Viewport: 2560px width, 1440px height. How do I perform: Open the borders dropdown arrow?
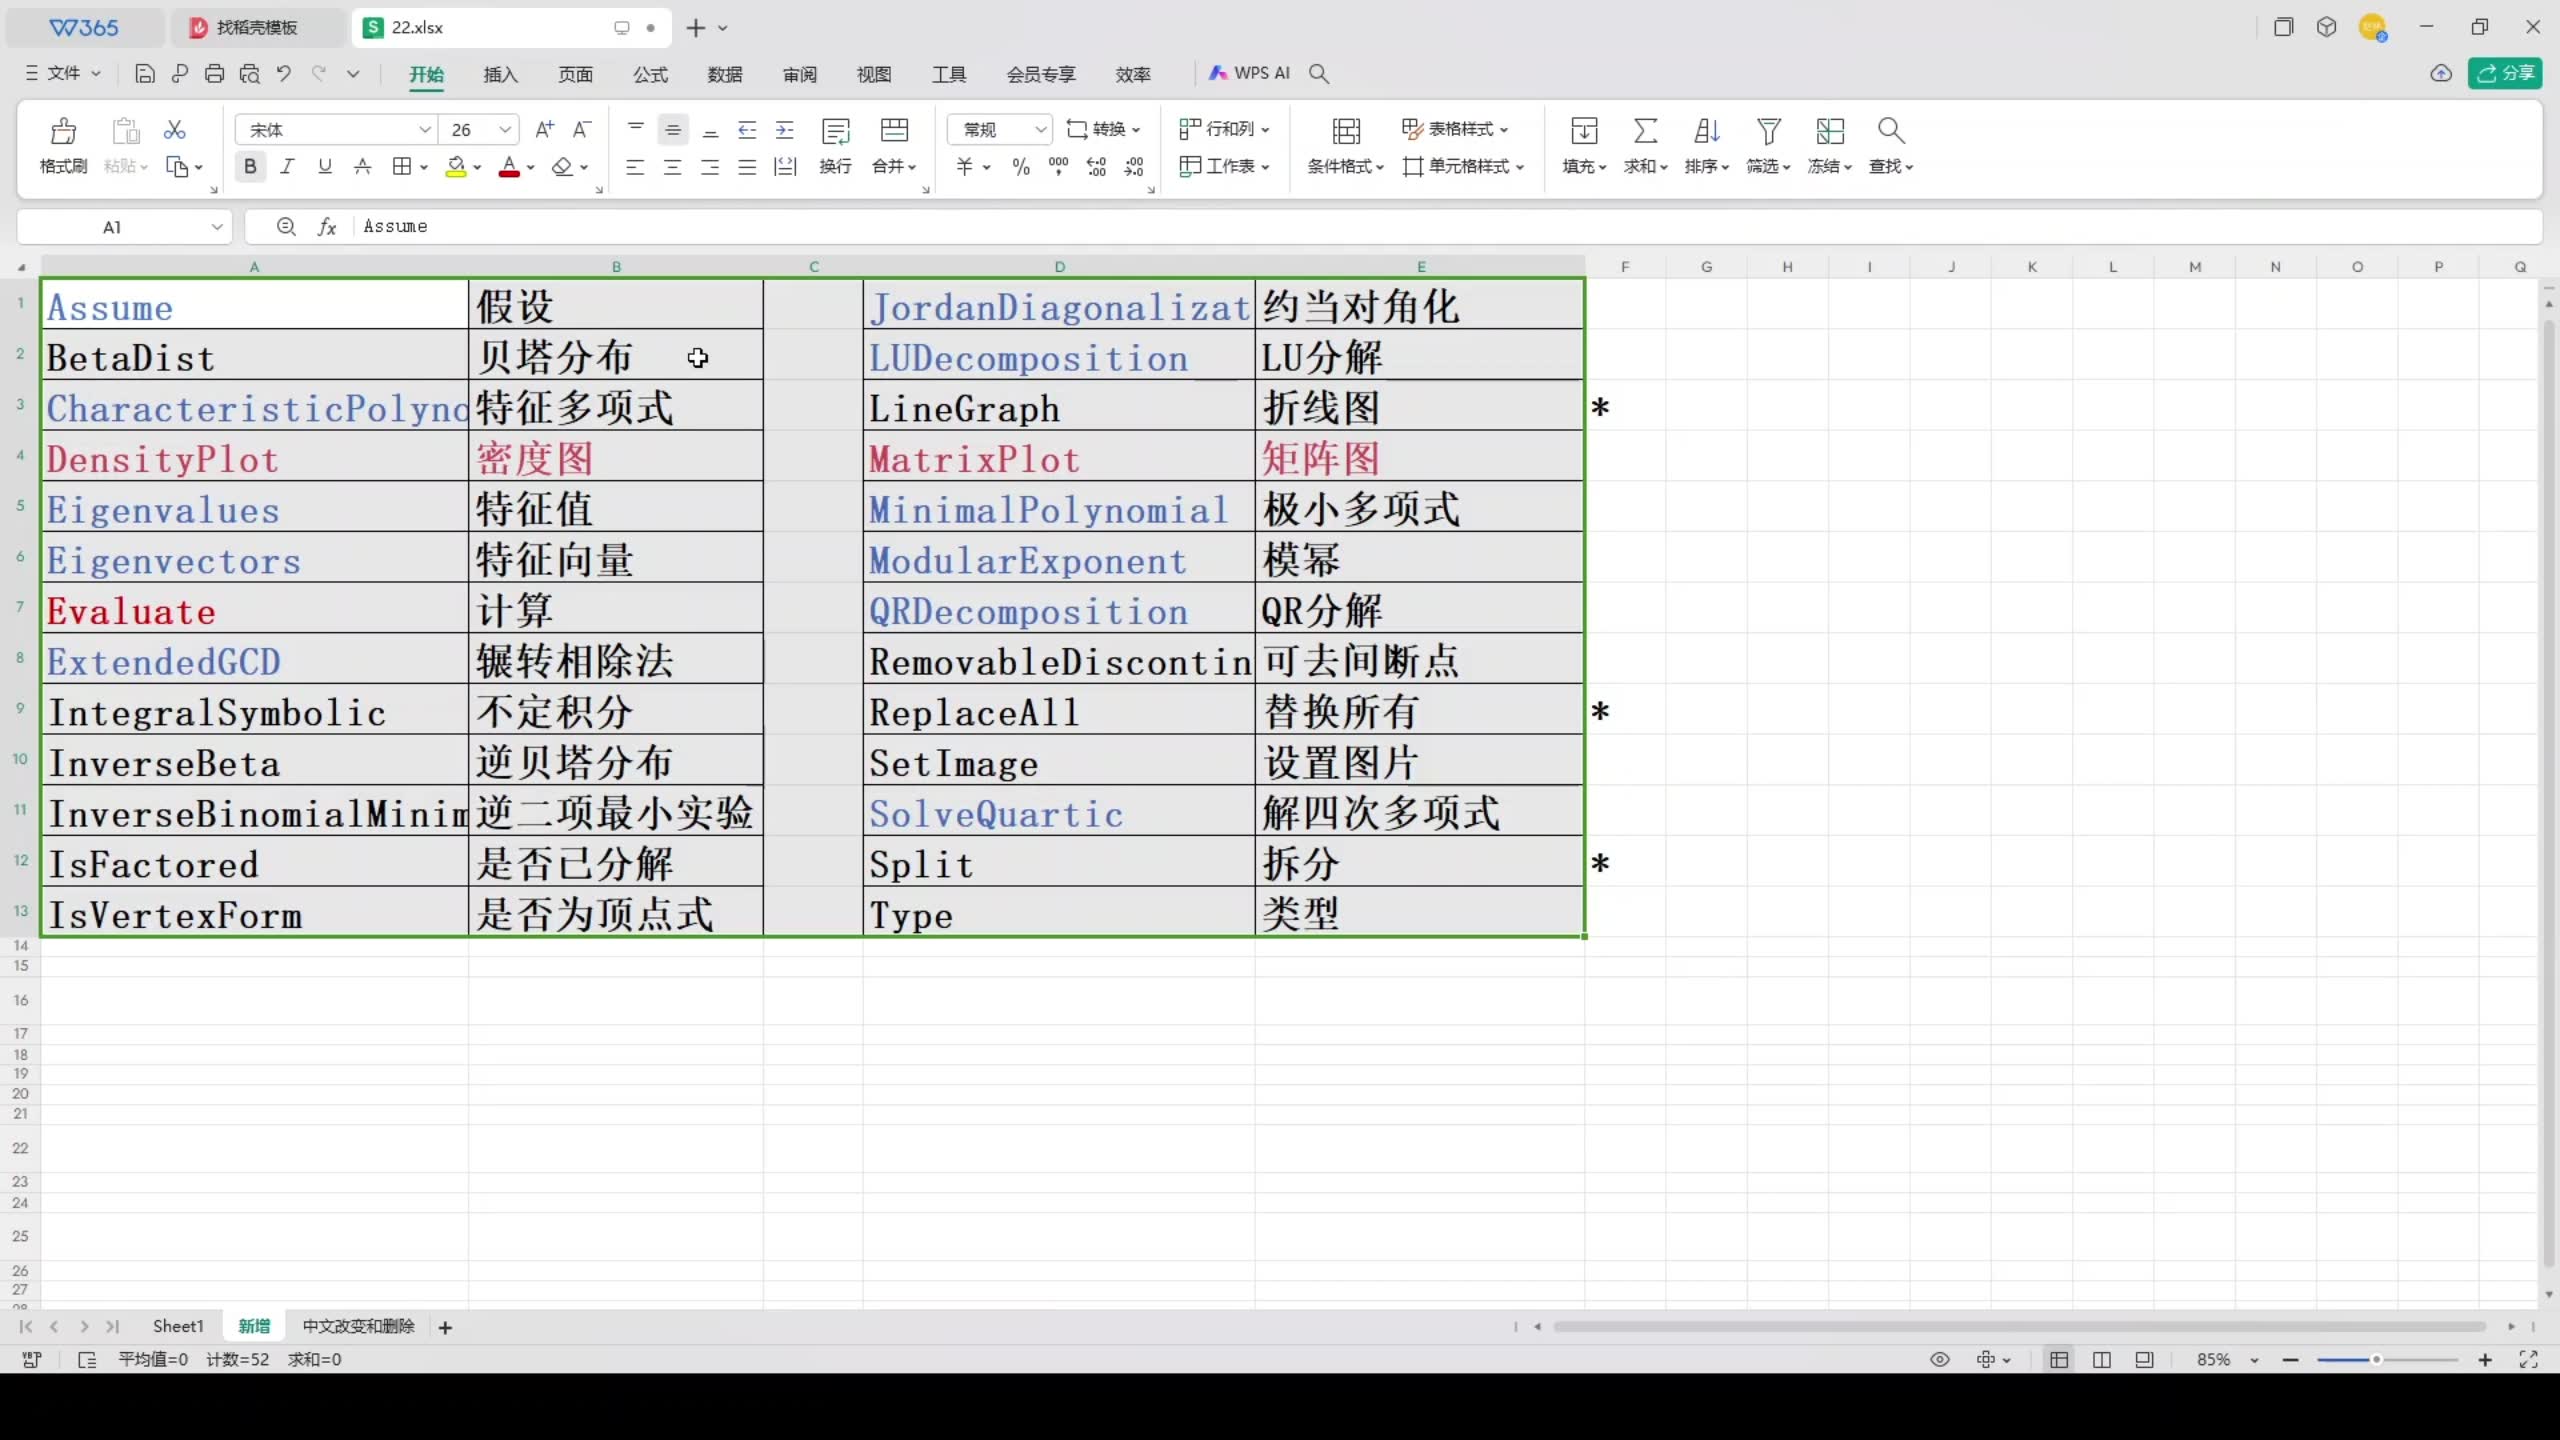(x=424, y=167)
